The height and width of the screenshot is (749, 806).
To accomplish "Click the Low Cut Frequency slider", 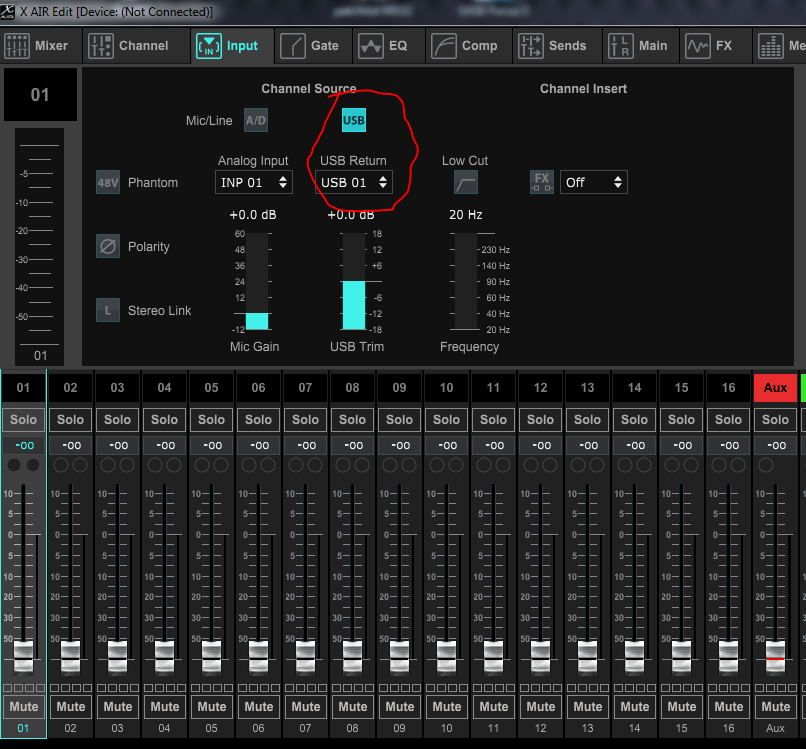I will click(x=466, y=281).
